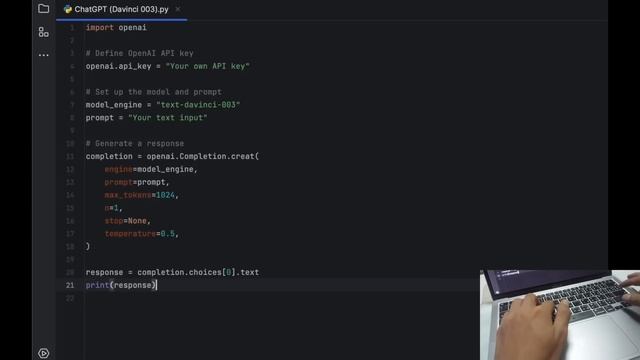Show more tool windows via the three-dots icon
The height and width of the screenshot is (360, 640).
43,55
